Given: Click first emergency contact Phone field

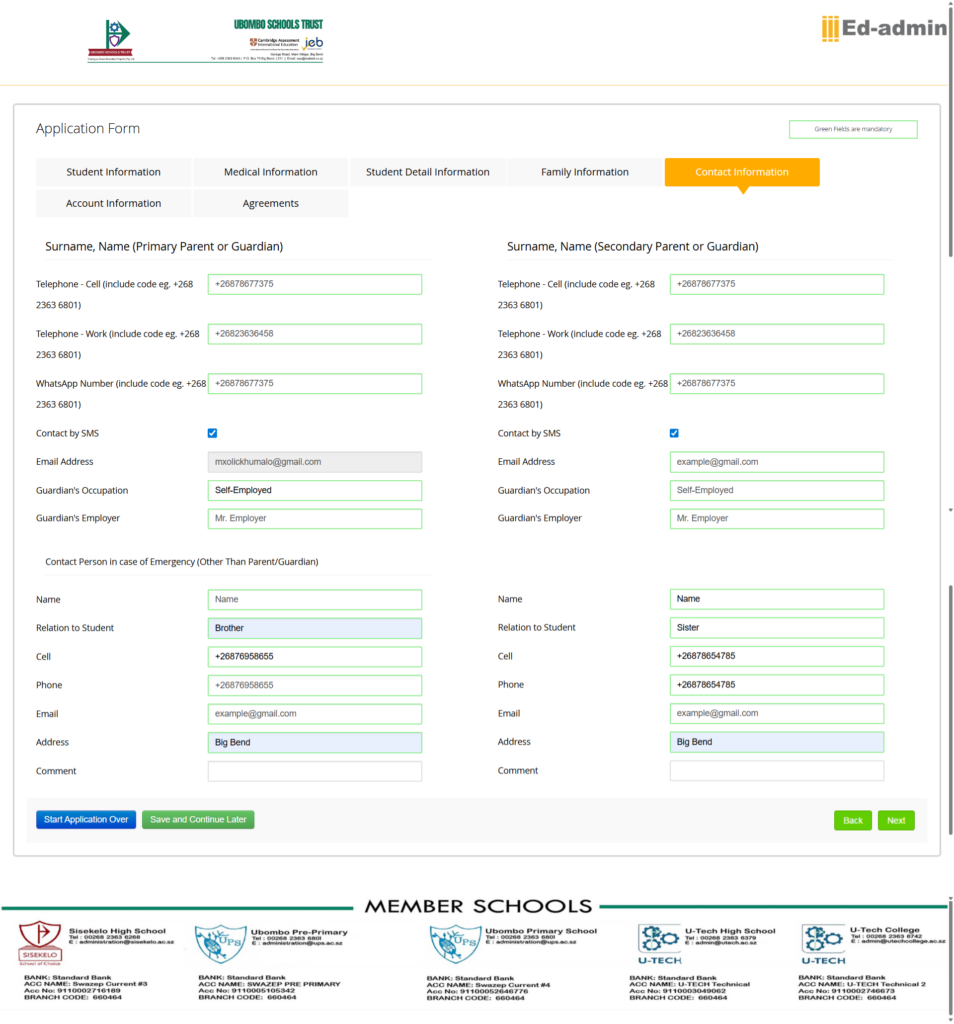Looking at the screenshot, I should (x=315, y=686).
